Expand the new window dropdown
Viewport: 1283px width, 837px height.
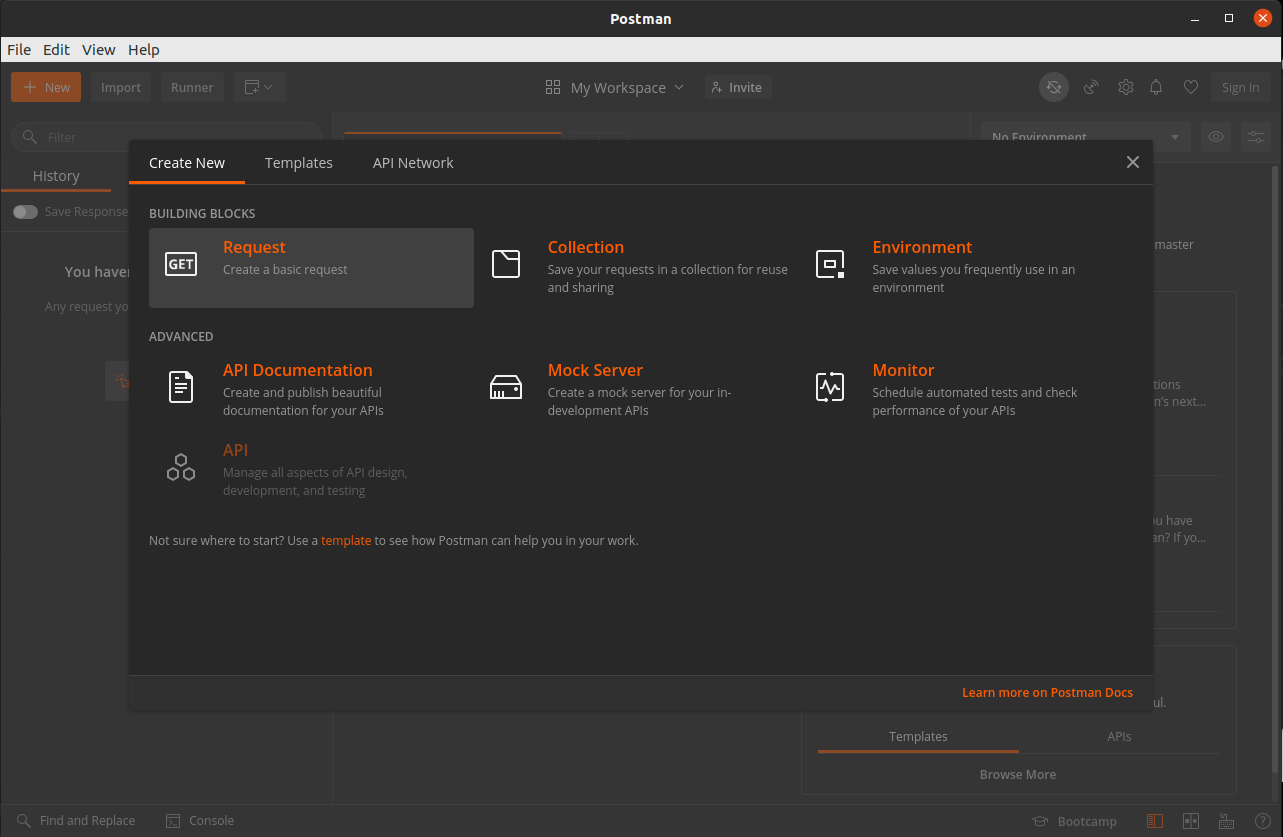pyautogui.click(x=260, y=87)
